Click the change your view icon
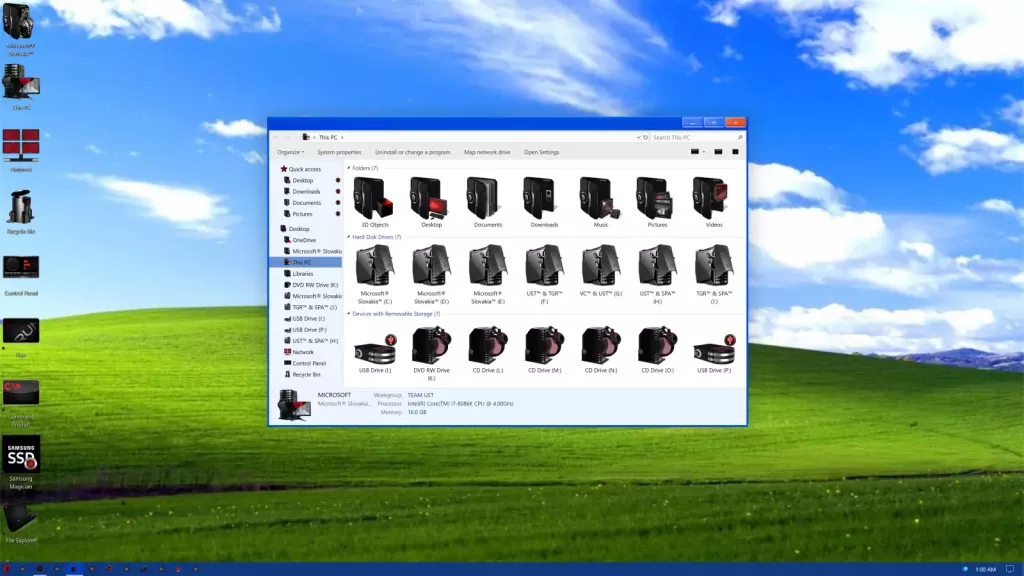 (x=695, y=152)
